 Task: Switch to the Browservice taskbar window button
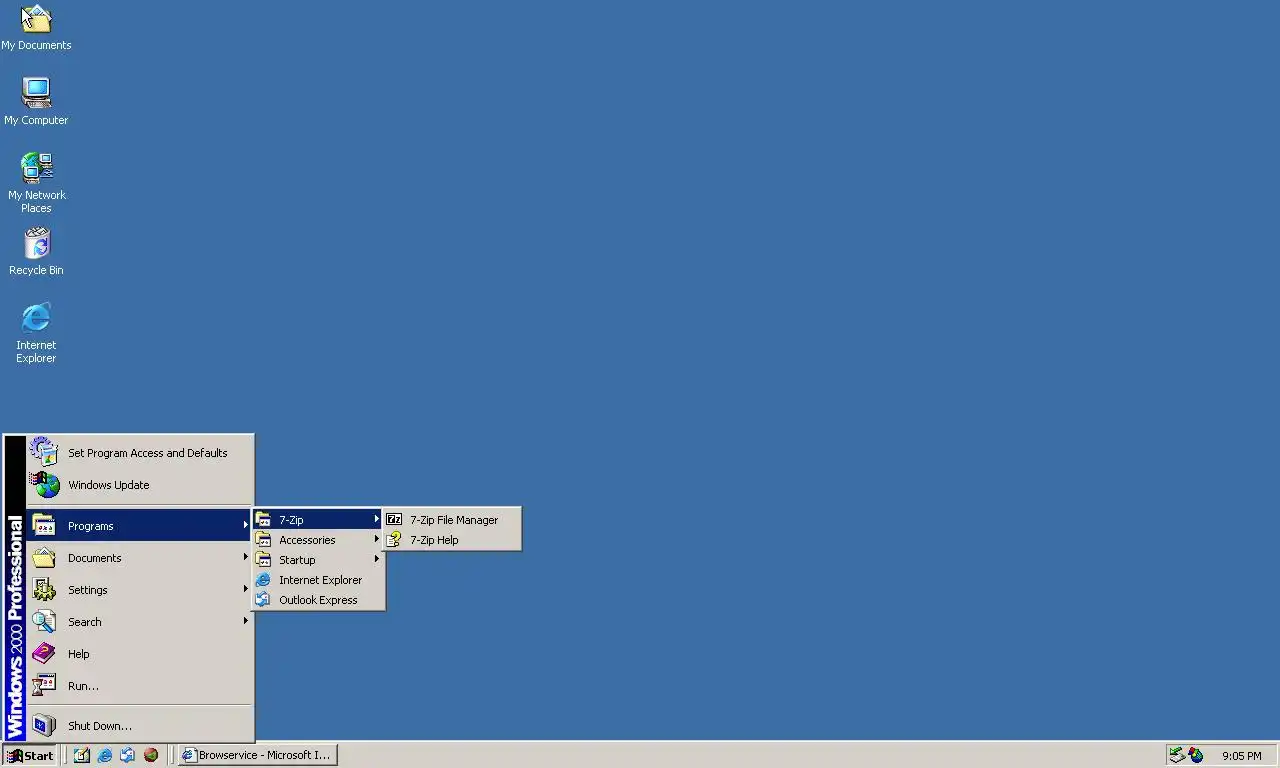click(258, 755)
